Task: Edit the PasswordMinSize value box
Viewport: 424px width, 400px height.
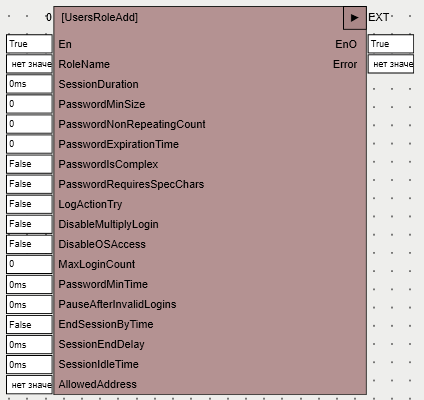Action: [x=29, y=104]
